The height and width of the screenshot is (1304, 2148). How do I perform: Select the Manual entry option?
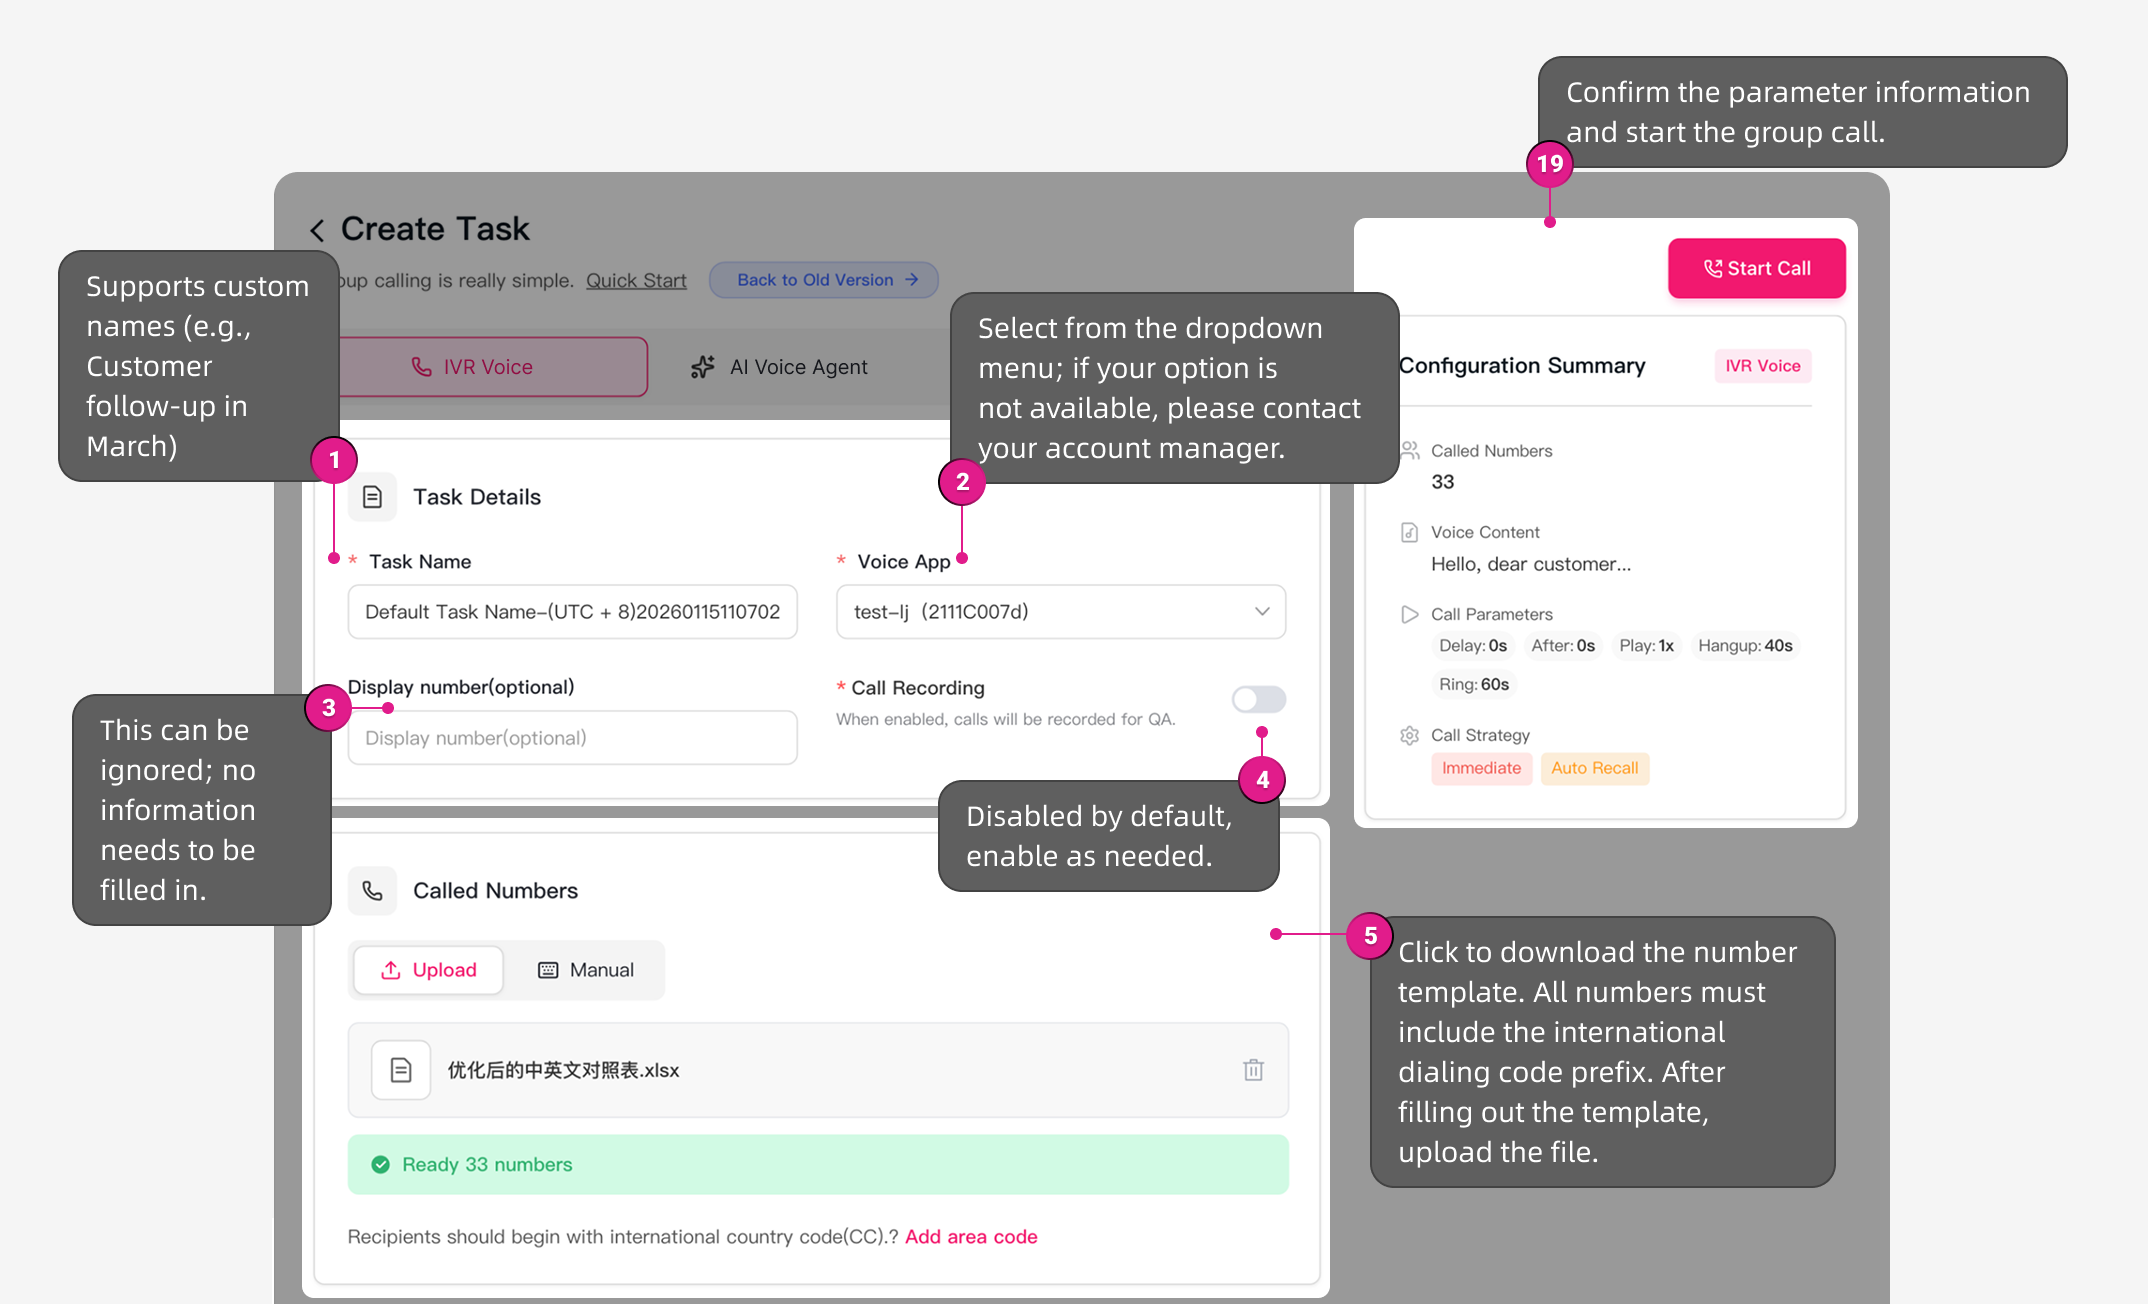[x=586, y=970]
